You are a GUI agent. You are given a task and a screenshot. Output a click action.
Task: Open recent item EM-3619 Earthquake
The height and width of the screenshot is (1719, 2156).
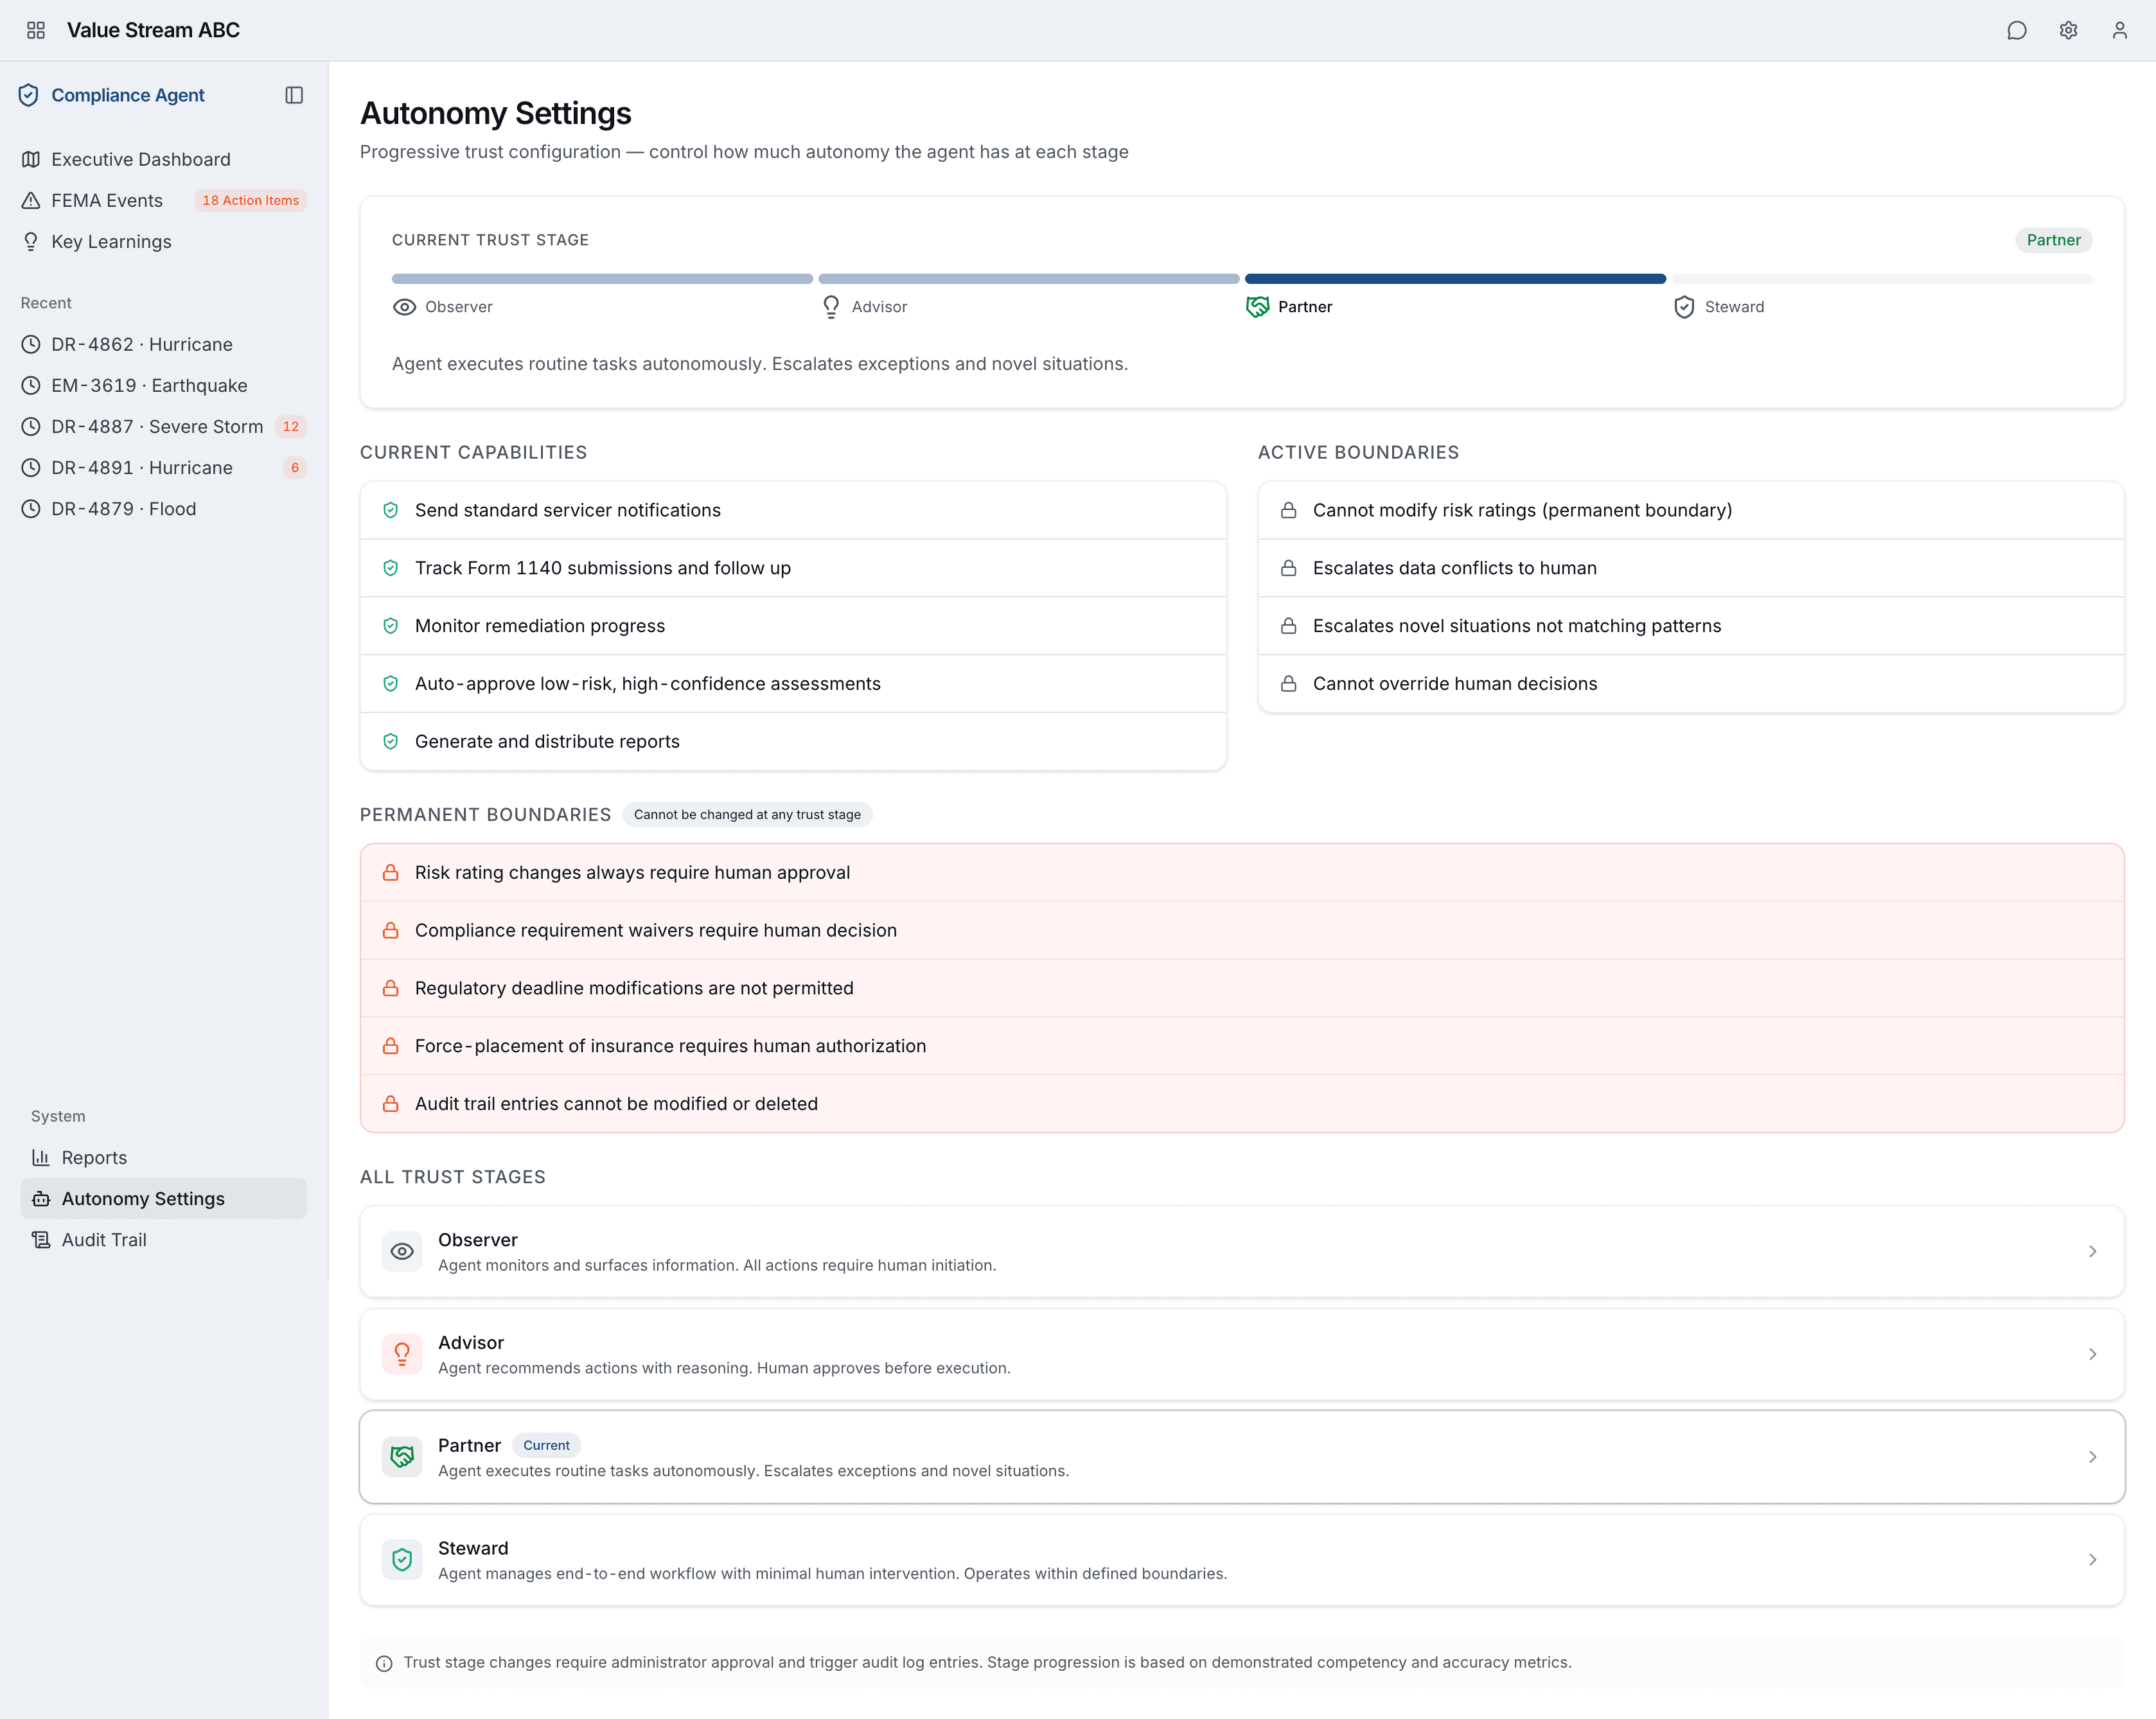pyautogui.click(x=163, y=385)
